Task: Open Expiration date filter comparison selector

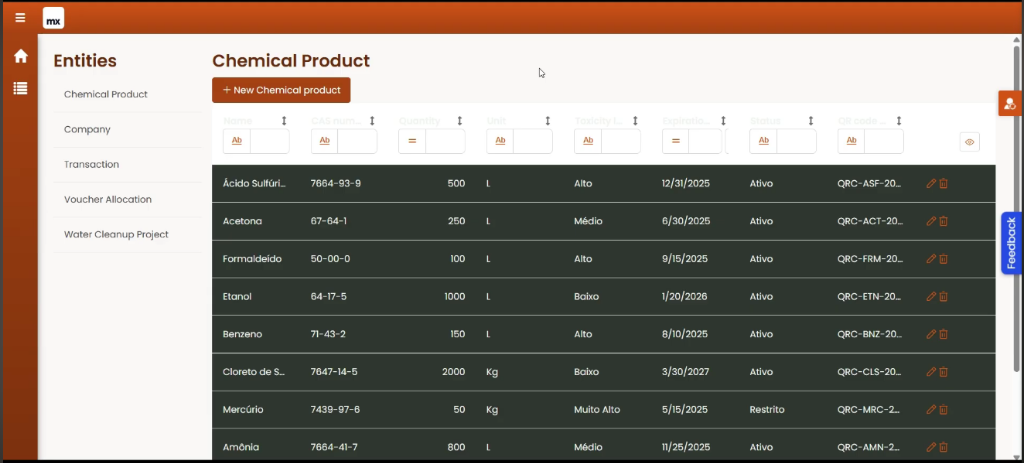Action: [676, 141]
